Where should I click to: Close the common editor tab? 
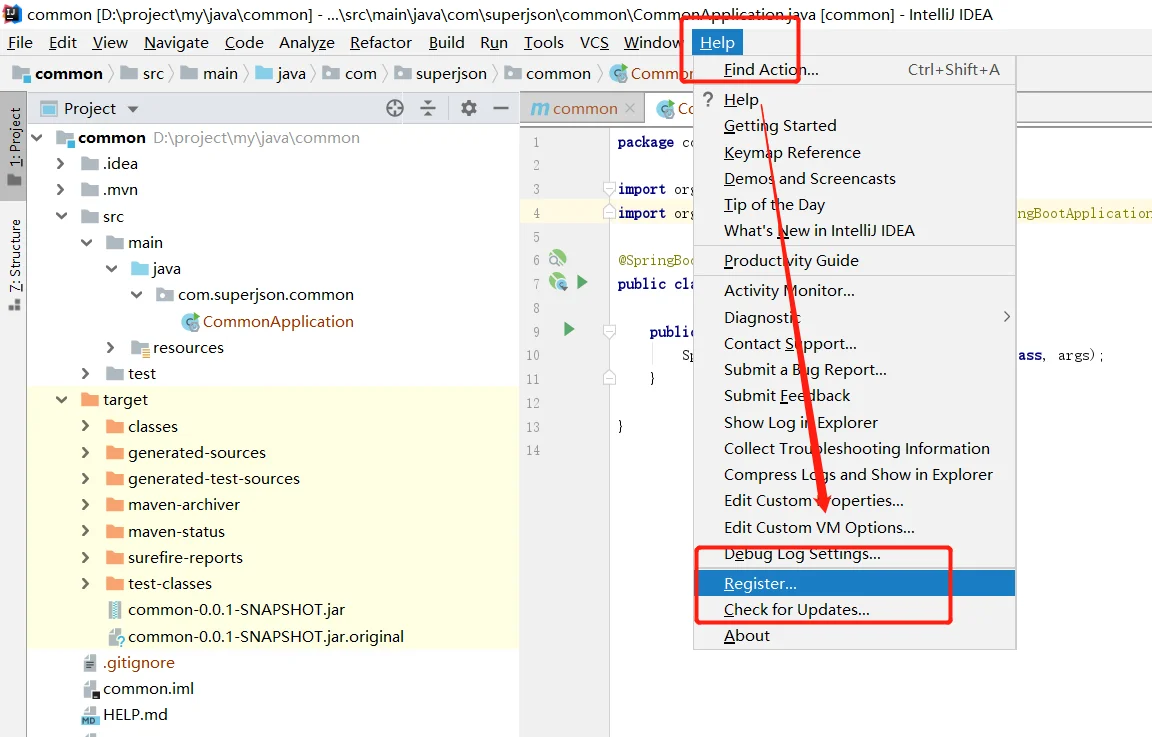coord(630,108)
